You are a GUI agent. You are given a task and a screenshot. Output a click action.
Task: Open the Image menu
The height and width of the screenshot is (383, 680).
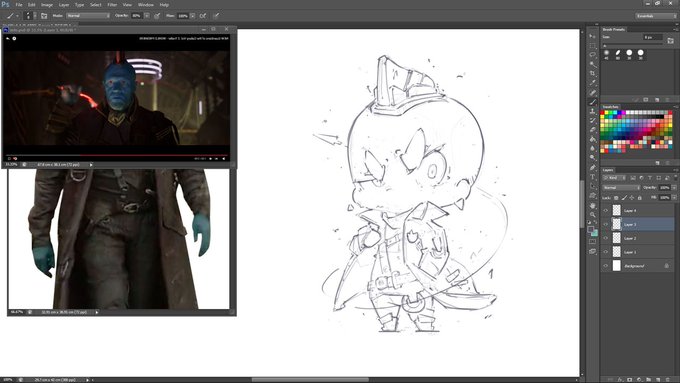coord(46,5)
